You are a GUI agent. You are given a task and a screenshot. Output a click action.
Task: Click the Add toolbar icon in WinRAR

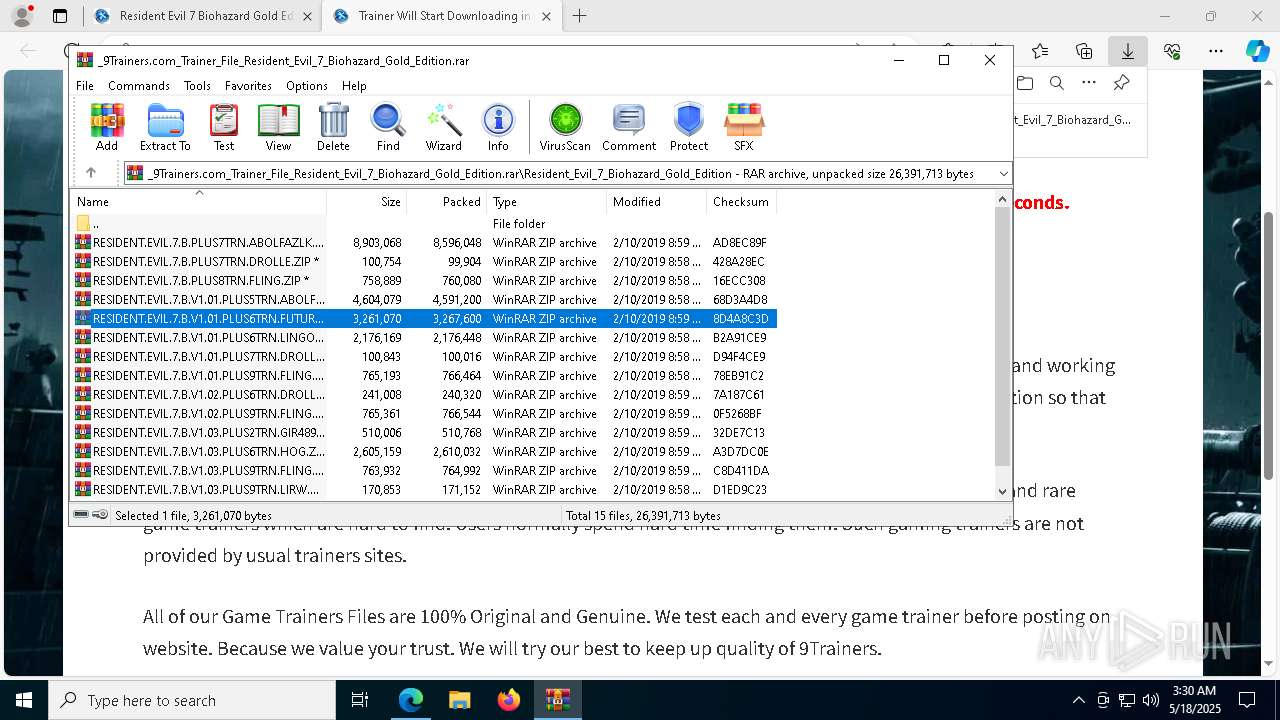click(x=107, y=127)
